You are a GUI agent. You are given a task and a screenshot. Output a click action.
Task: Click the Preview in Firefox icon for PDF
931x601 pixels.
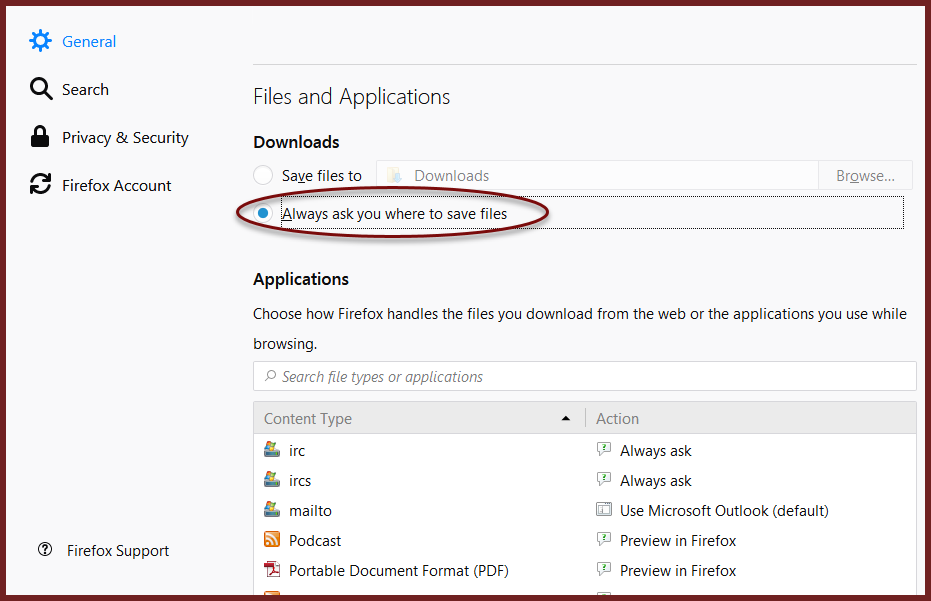point(604,570)
